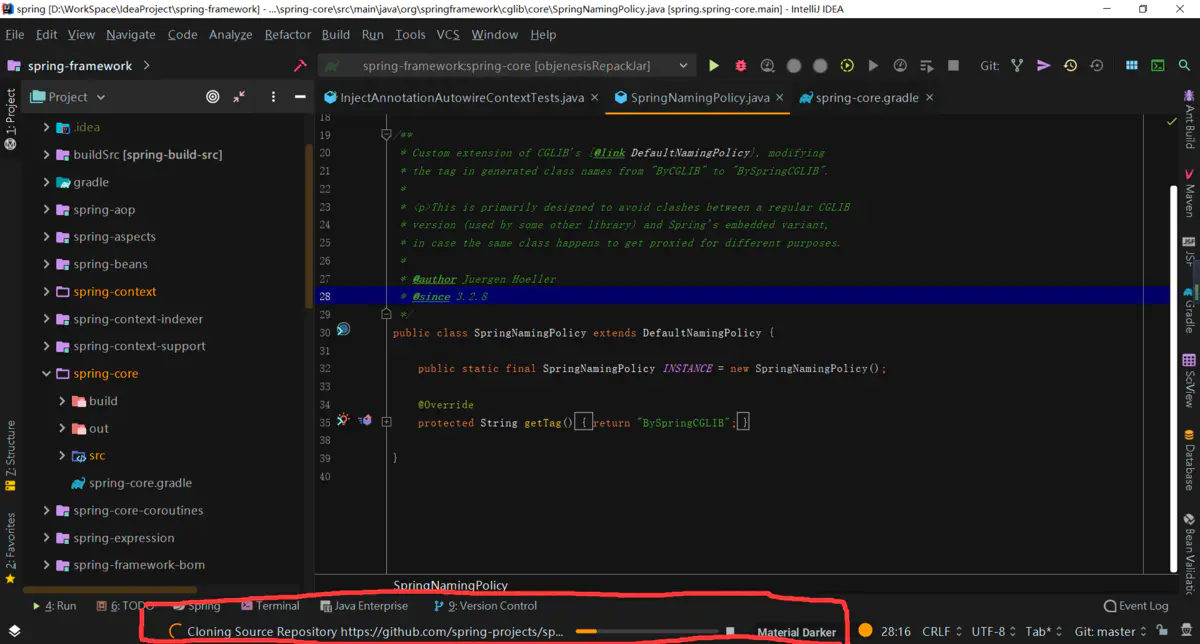Click the 28:16 line-column indicator
The height and width of the screenshot is (644, 1200).
[x=895, y=631]
